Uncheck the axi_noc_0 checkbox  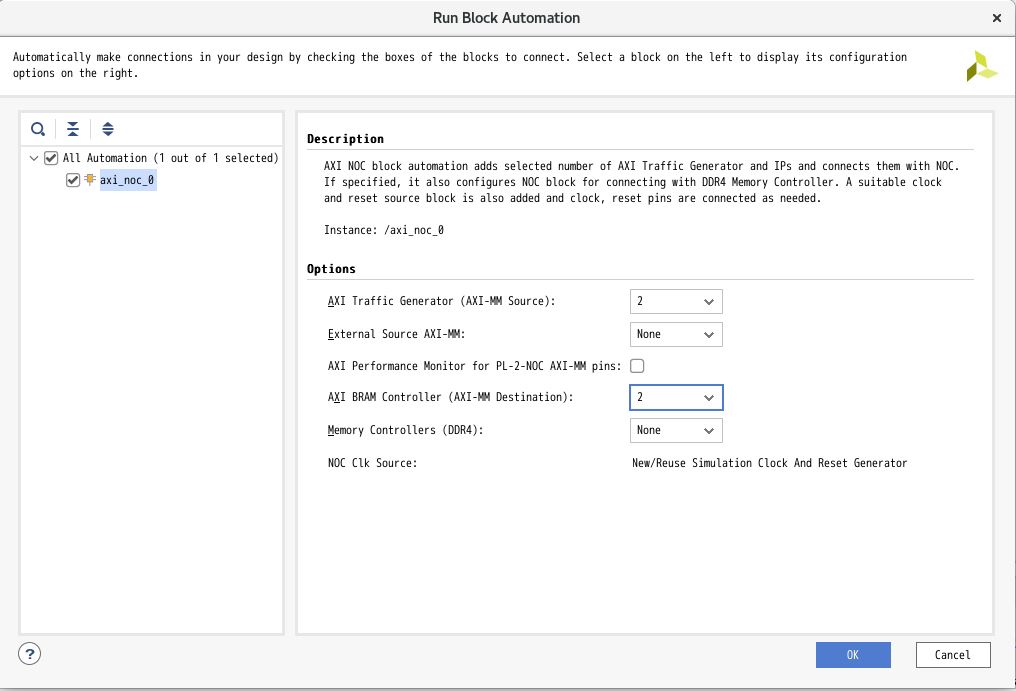click(x=73, y=180)
